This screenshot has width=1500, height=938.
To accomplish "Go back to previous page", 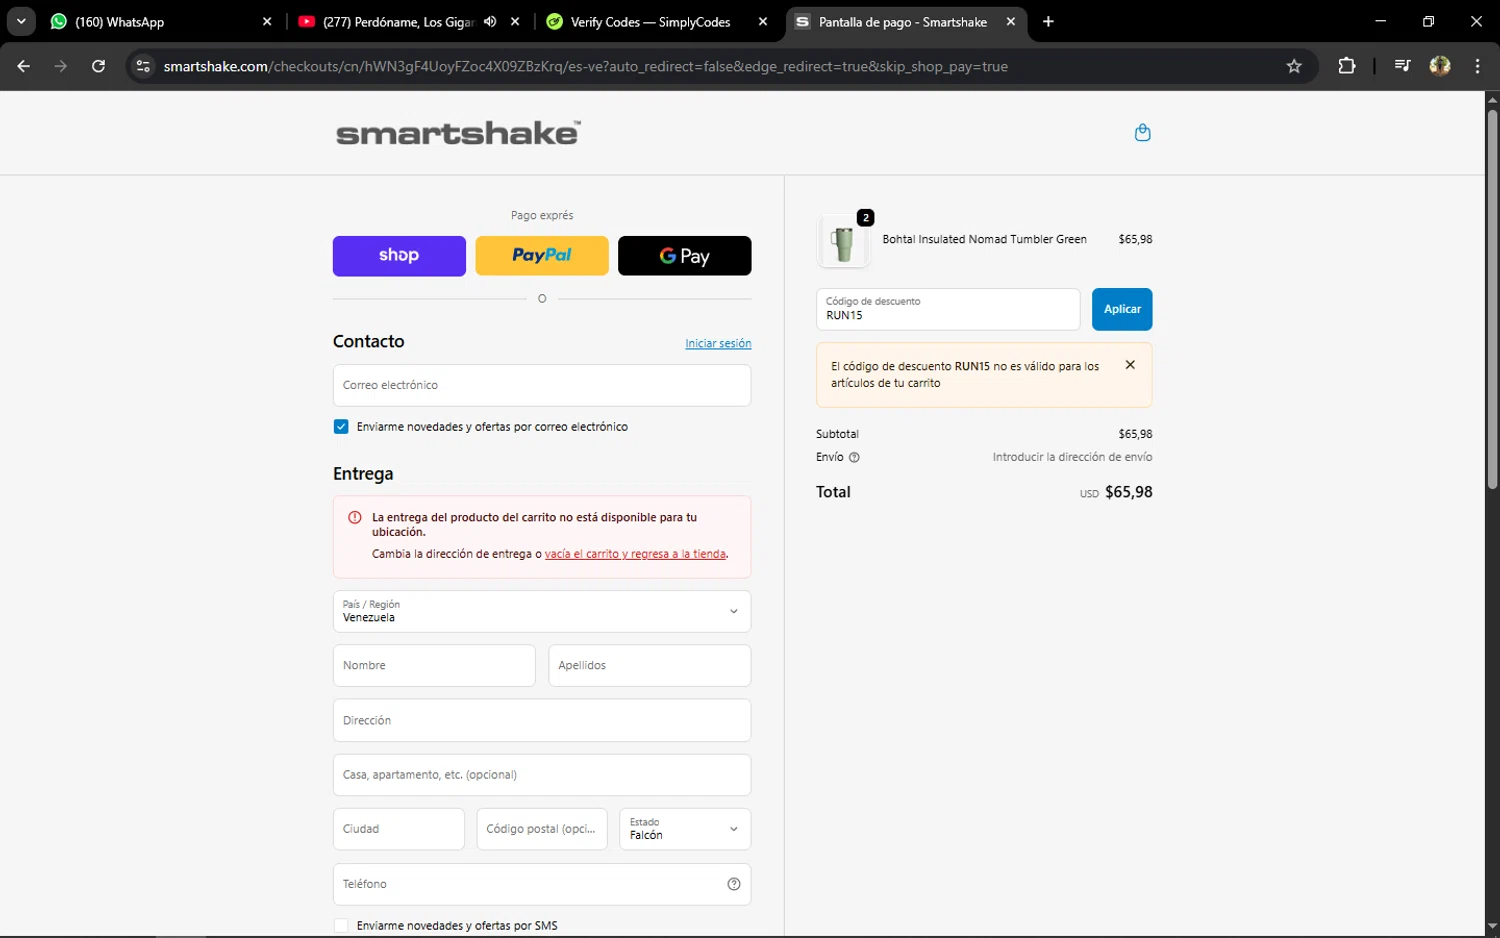I will click(x=24, y=66).
